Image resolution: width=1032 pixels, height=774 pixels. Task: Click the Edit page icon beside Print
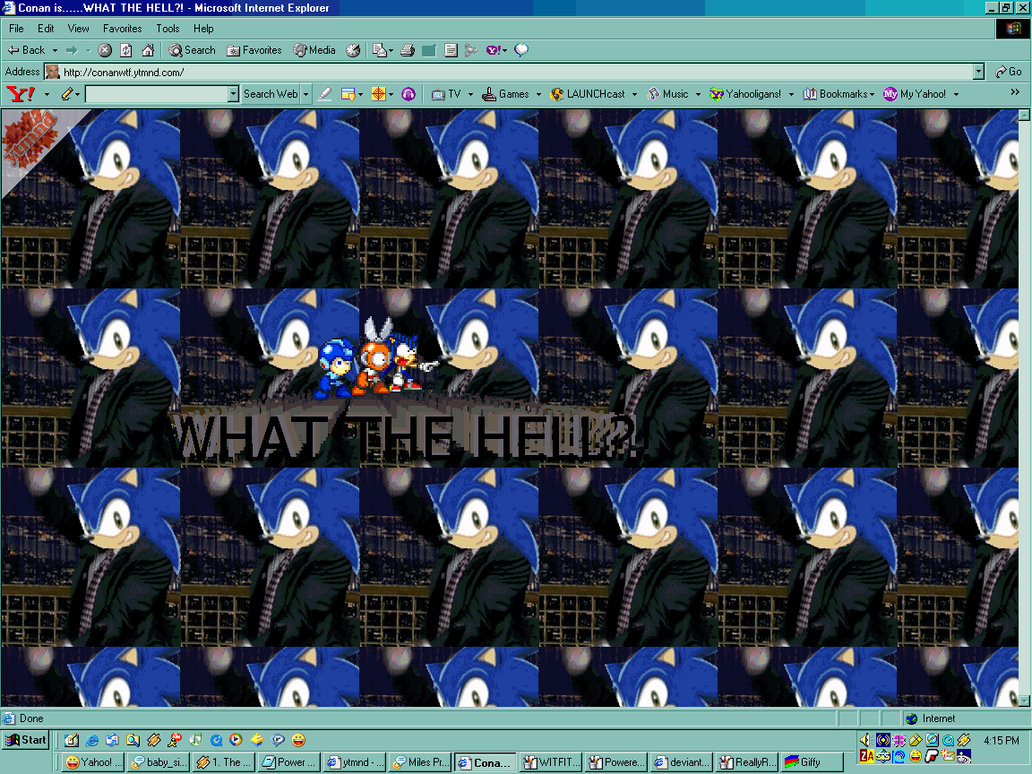coord(429,50)
